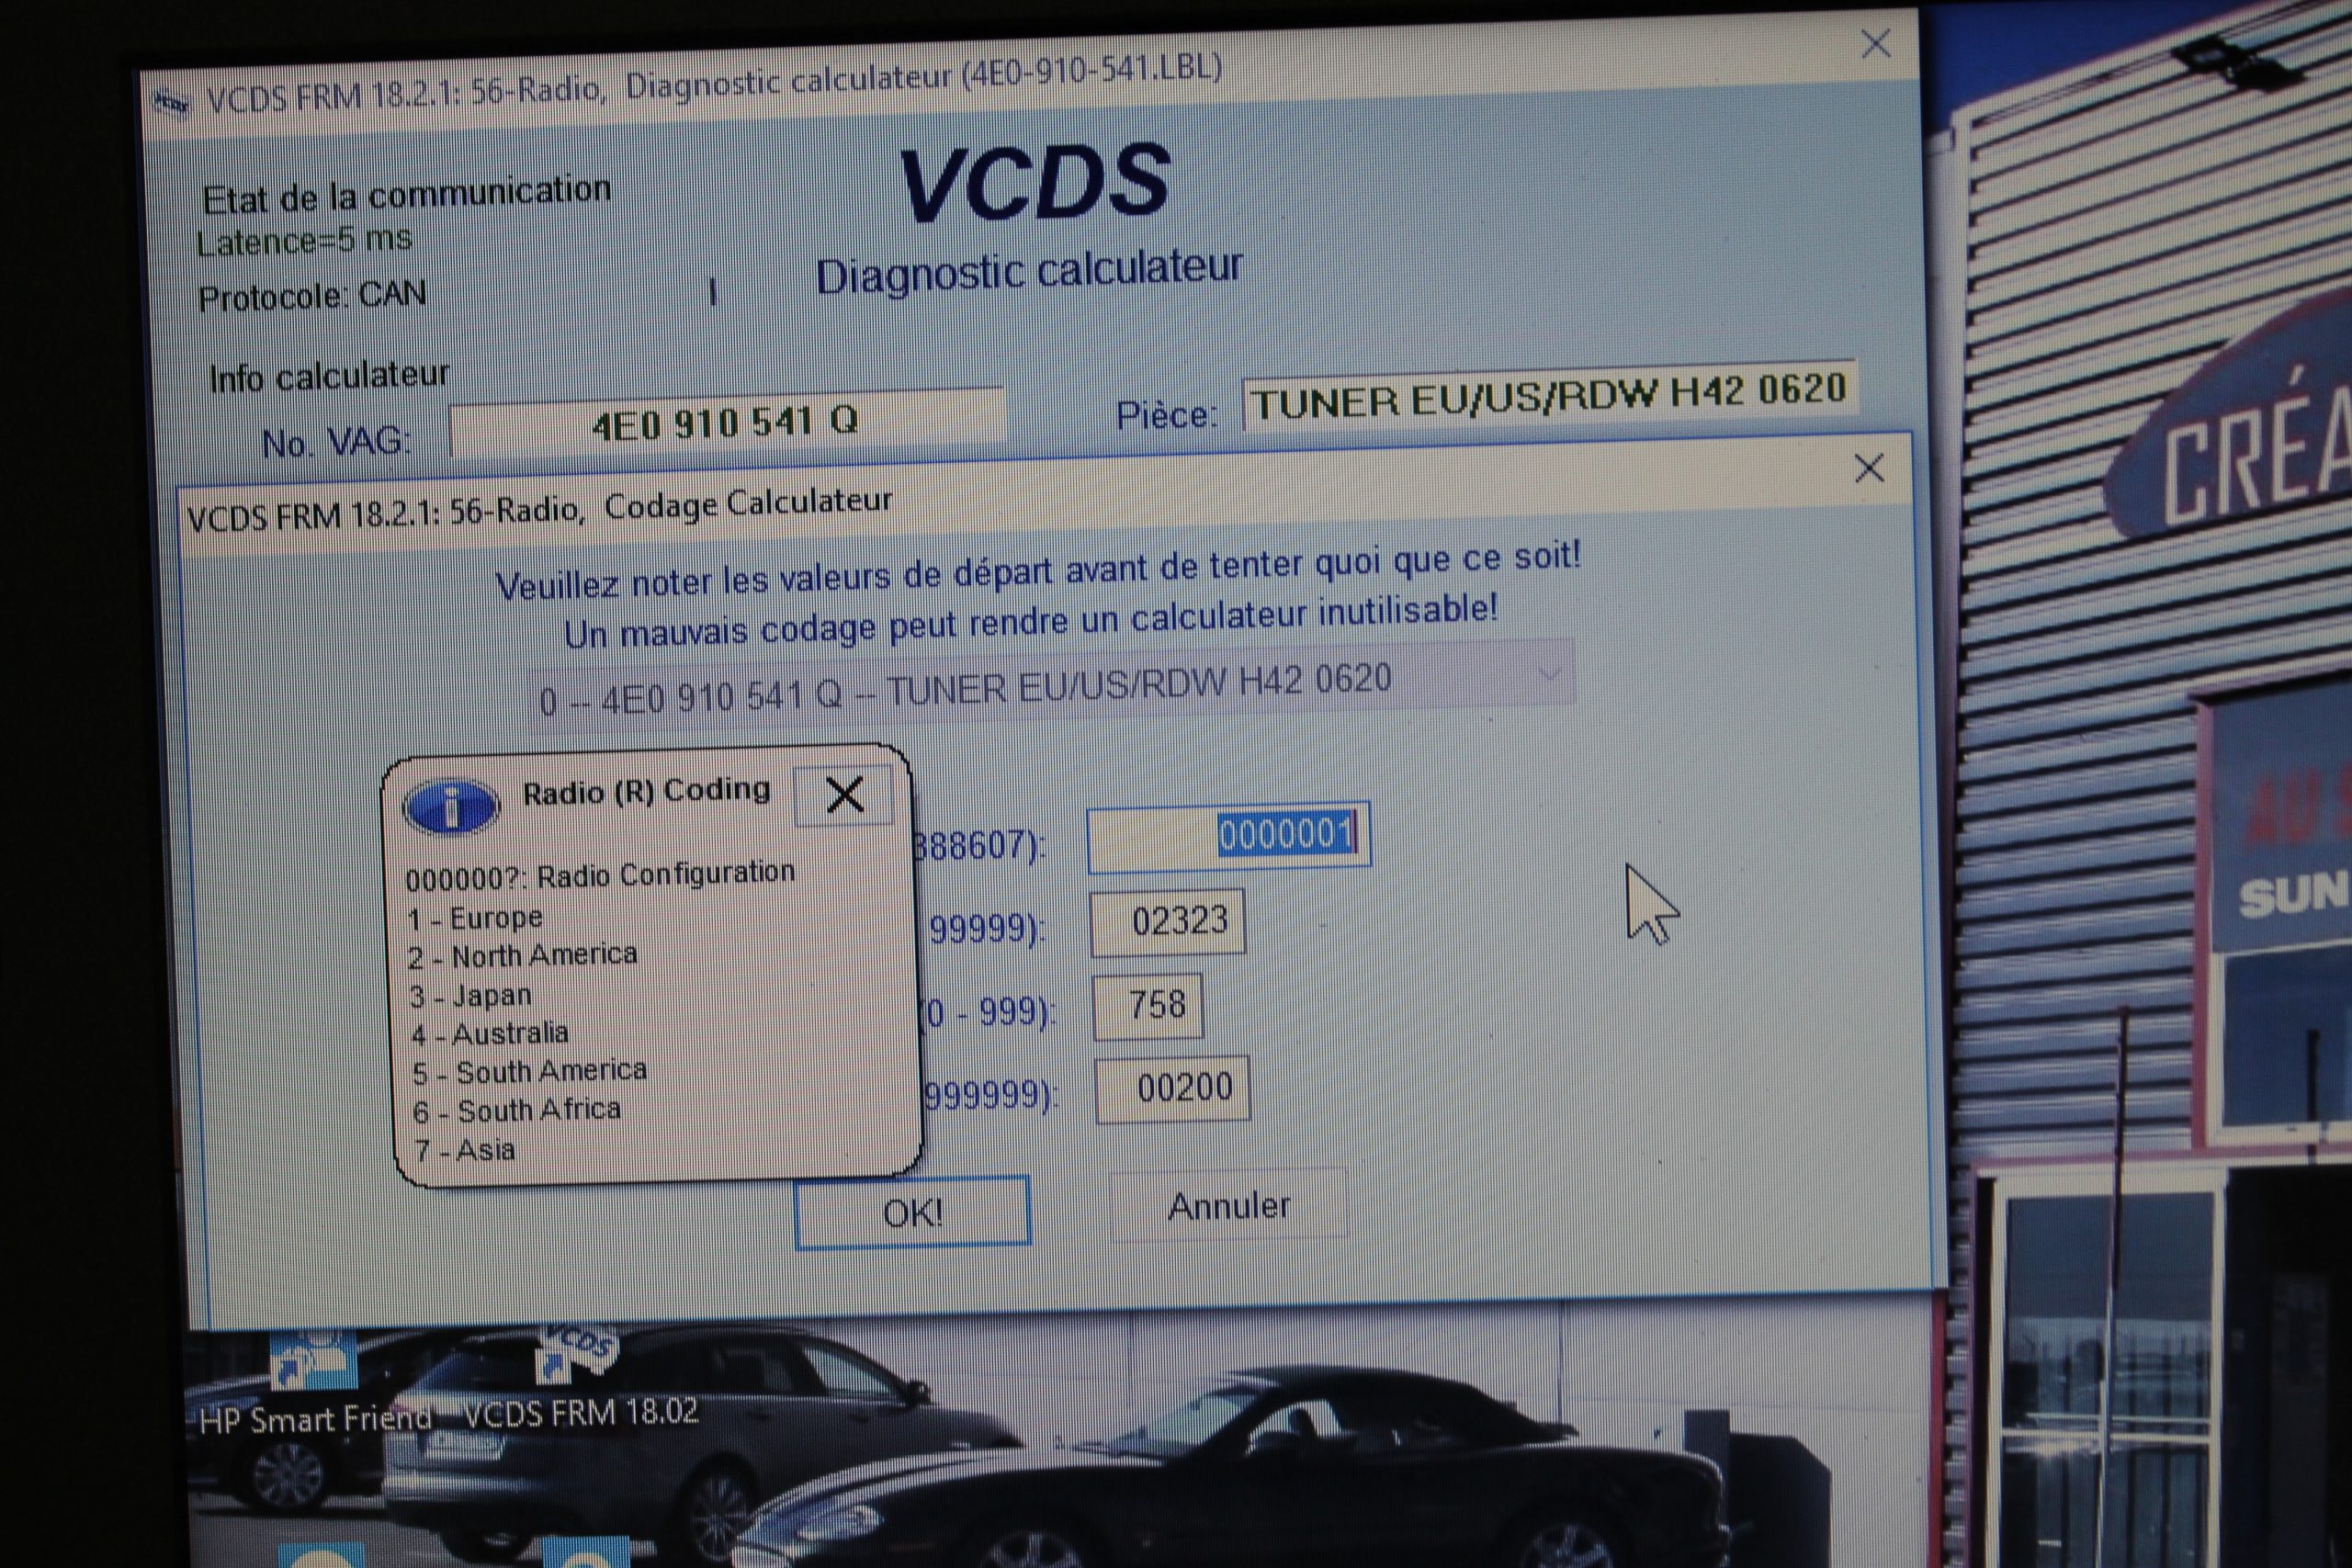Click the field containing 758

click(1148, 1005)
